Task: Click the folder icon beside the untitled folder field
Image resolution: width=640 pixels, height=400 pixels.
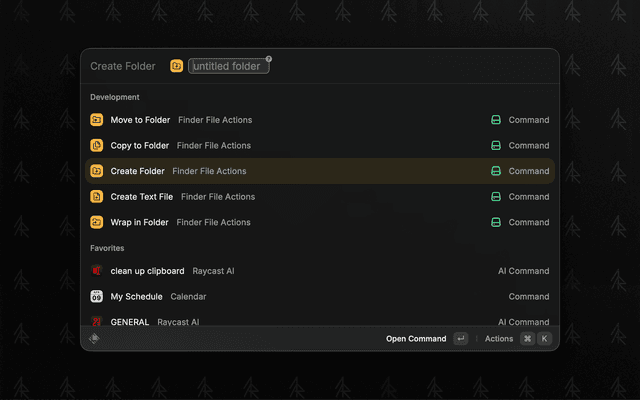Action: click(177, 66)
